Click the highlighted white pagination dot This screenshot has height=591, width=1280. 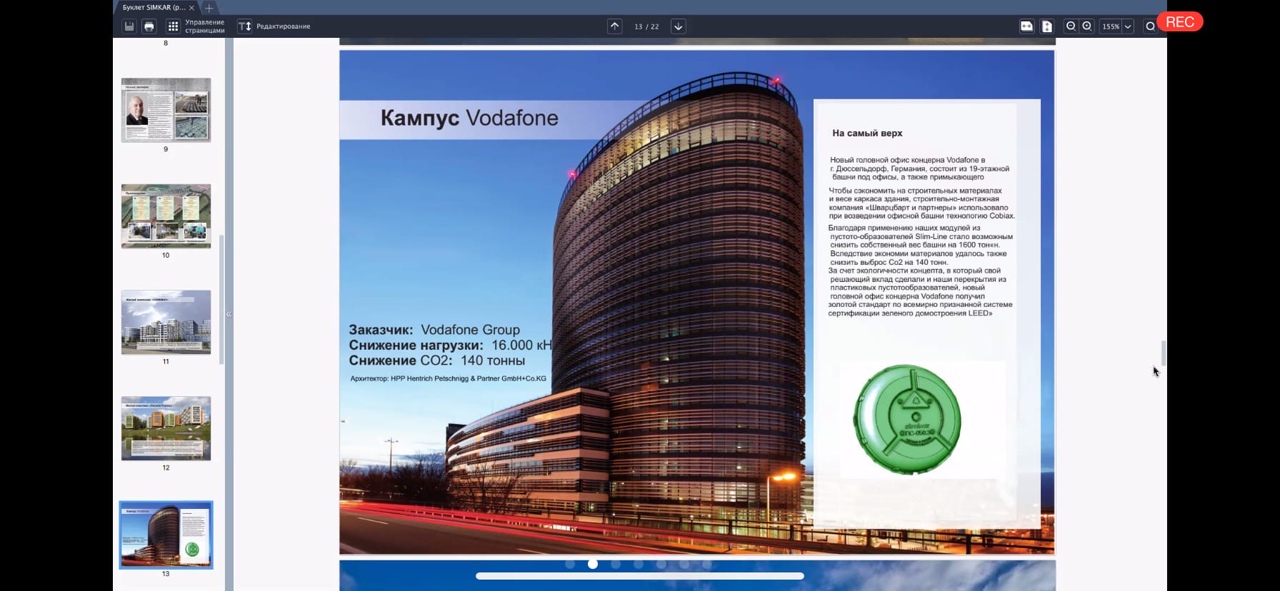point(593,564)
